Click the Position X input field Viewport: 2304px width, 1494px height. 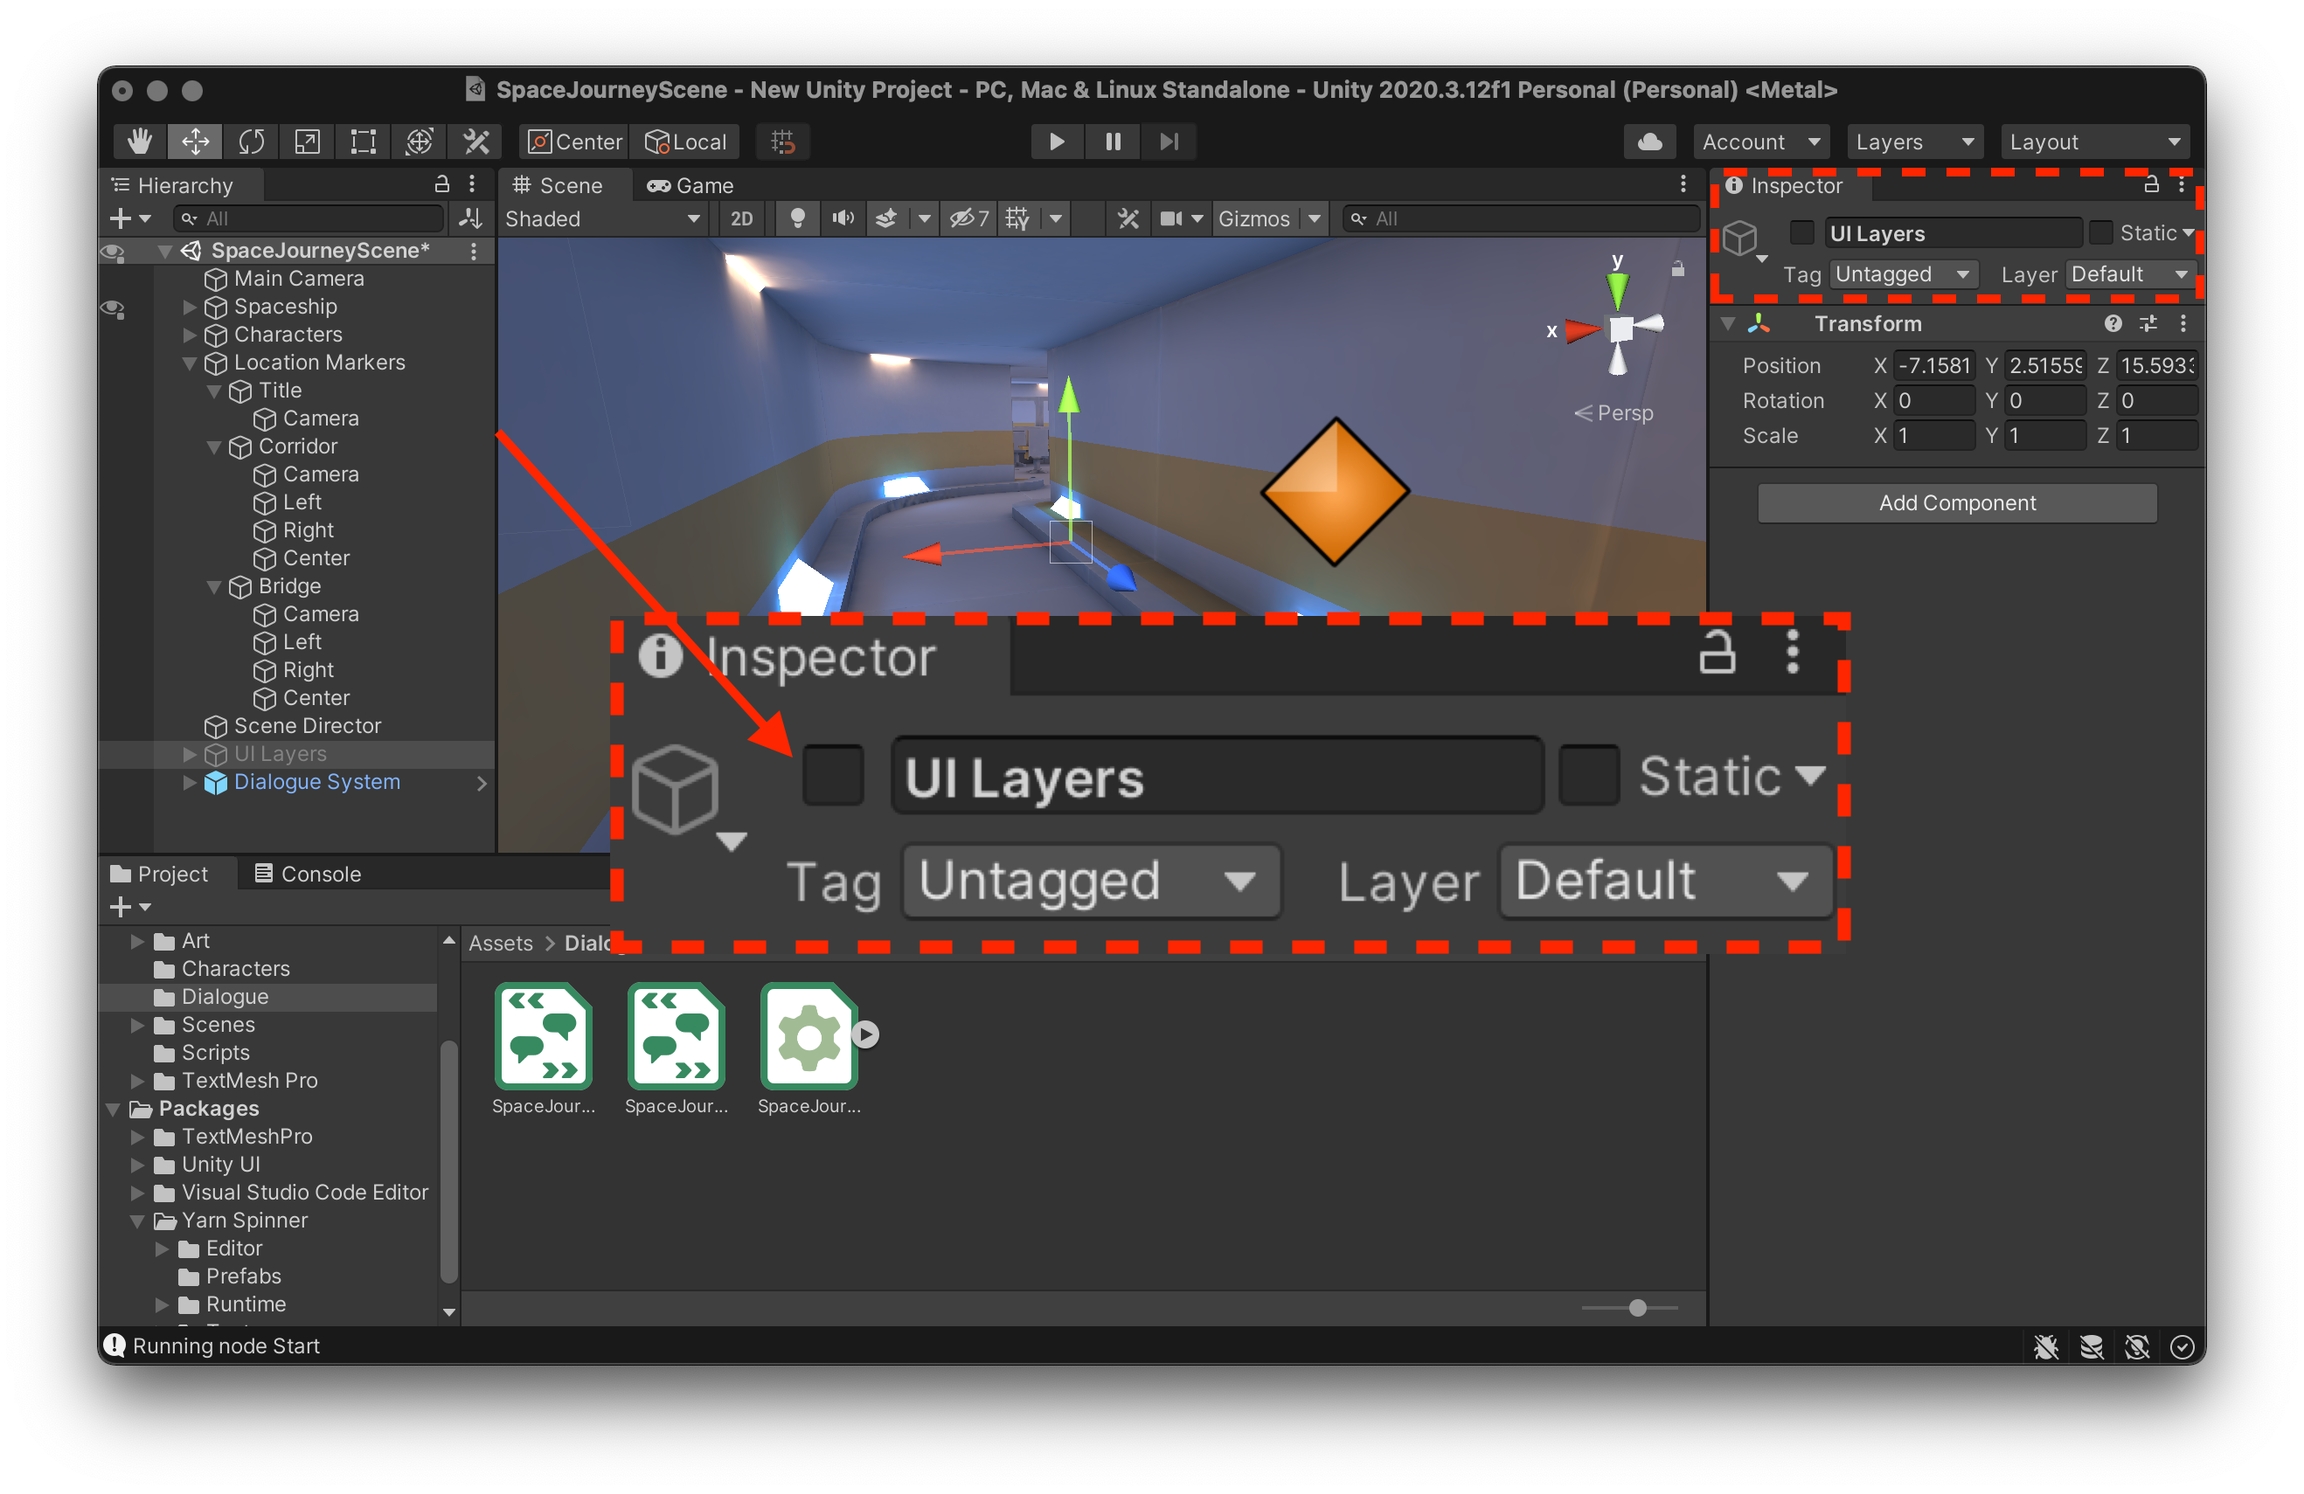tap(1933, 365)
